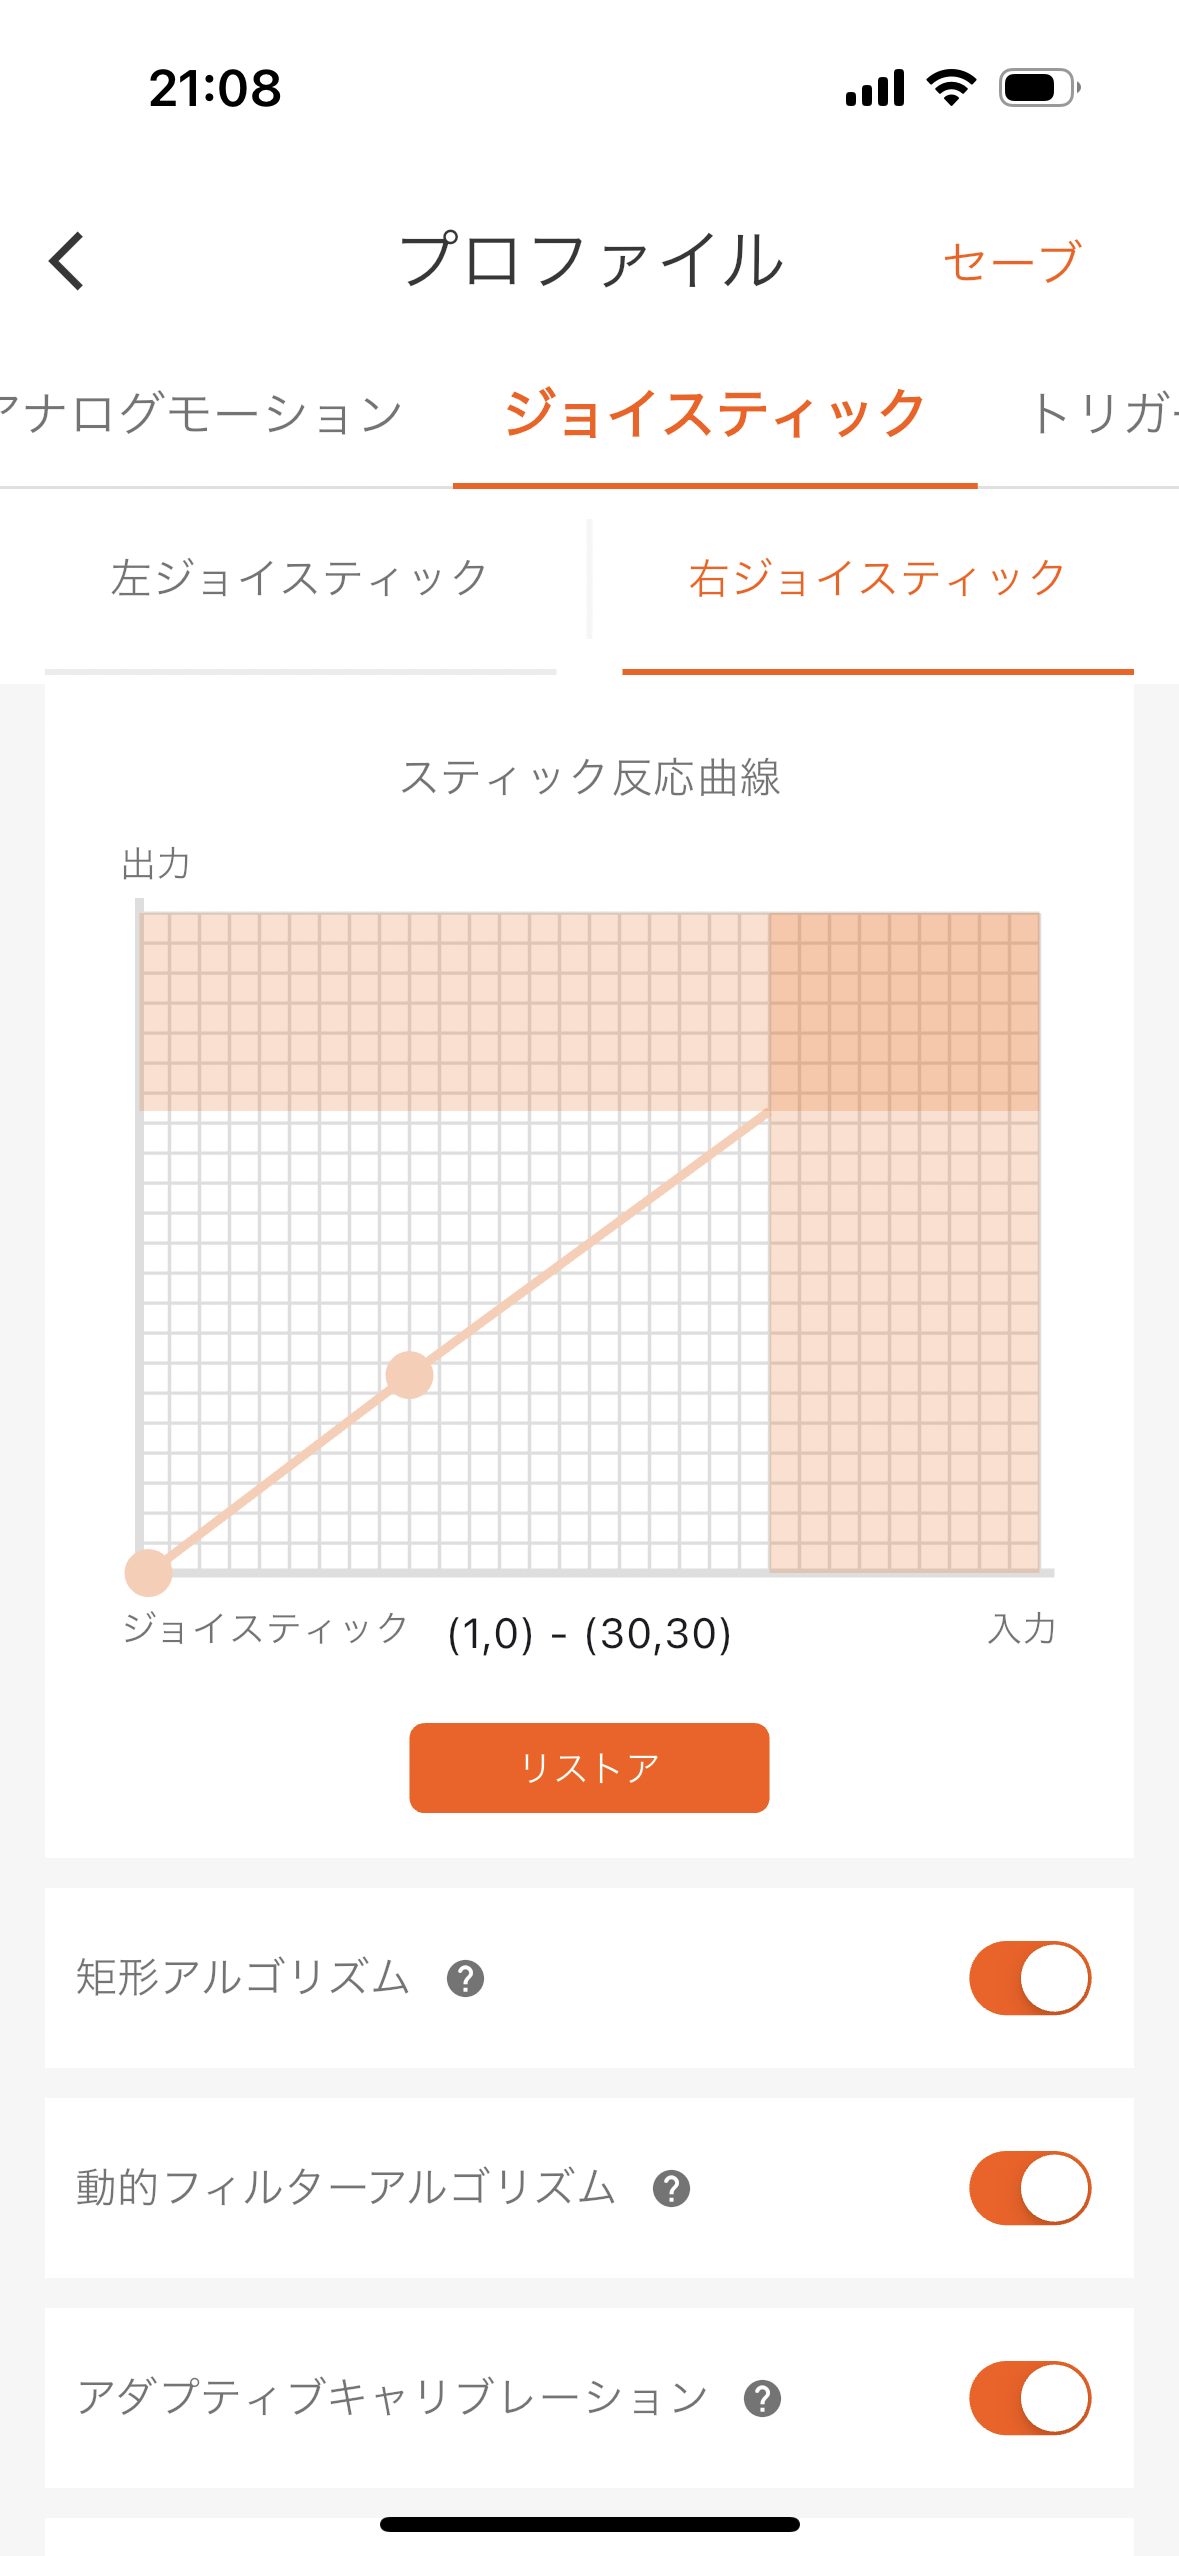Viewport: 1179px width, 2556px height.
Task: Tap the back arrow icon
Action: pos(67,261)
